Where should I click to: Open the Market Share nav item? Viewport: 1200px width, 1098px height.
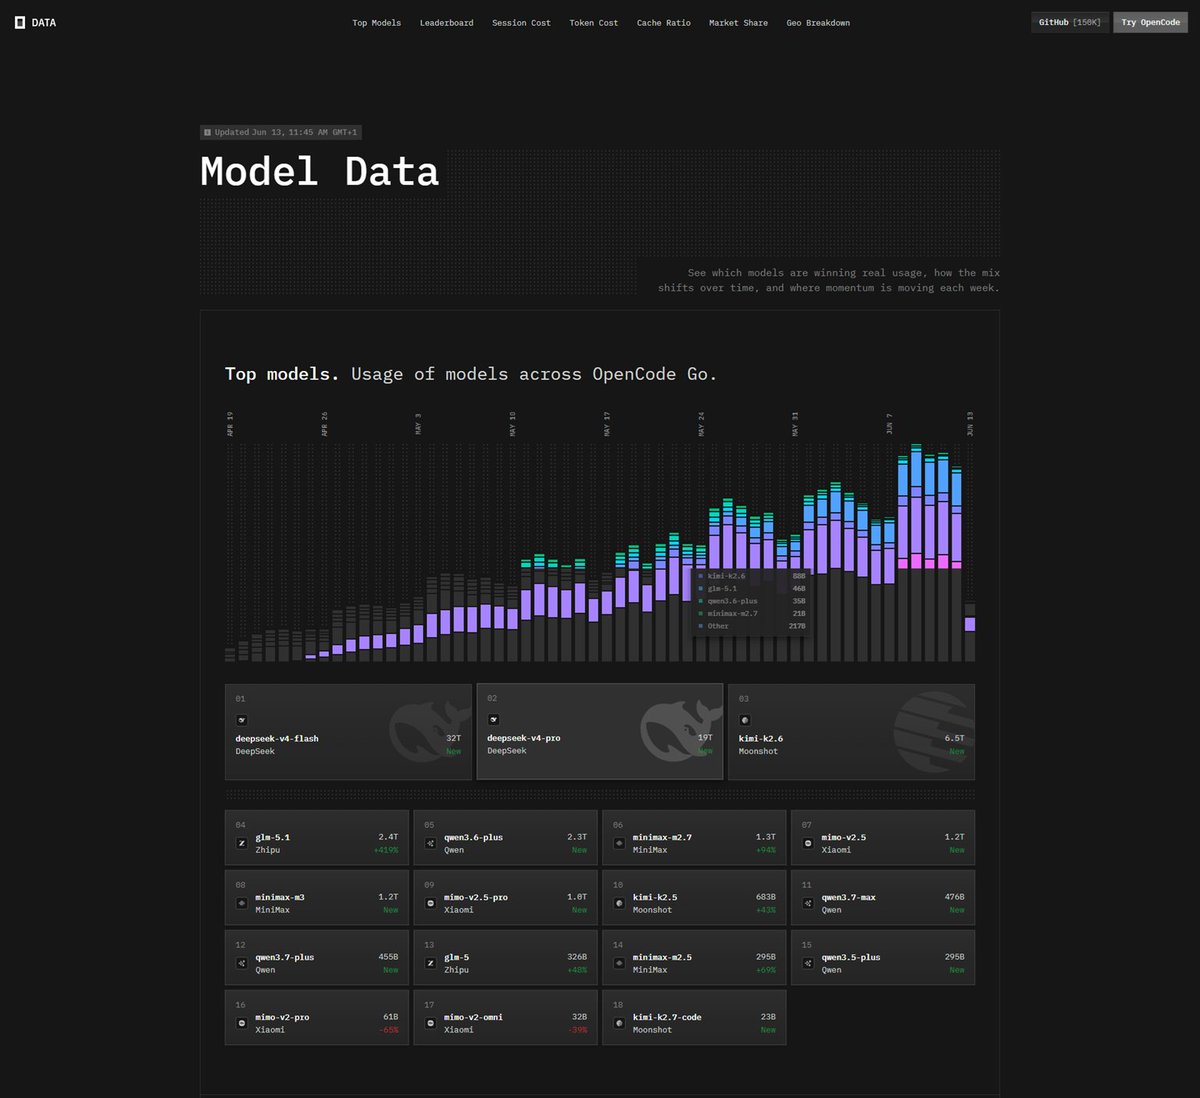[738, 23]
